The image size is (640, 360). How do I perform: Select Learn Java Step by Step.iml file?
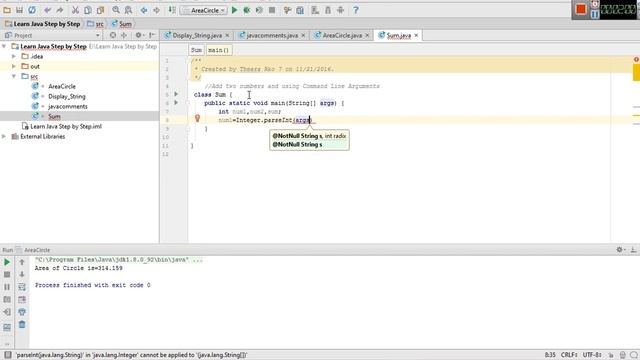66,126
